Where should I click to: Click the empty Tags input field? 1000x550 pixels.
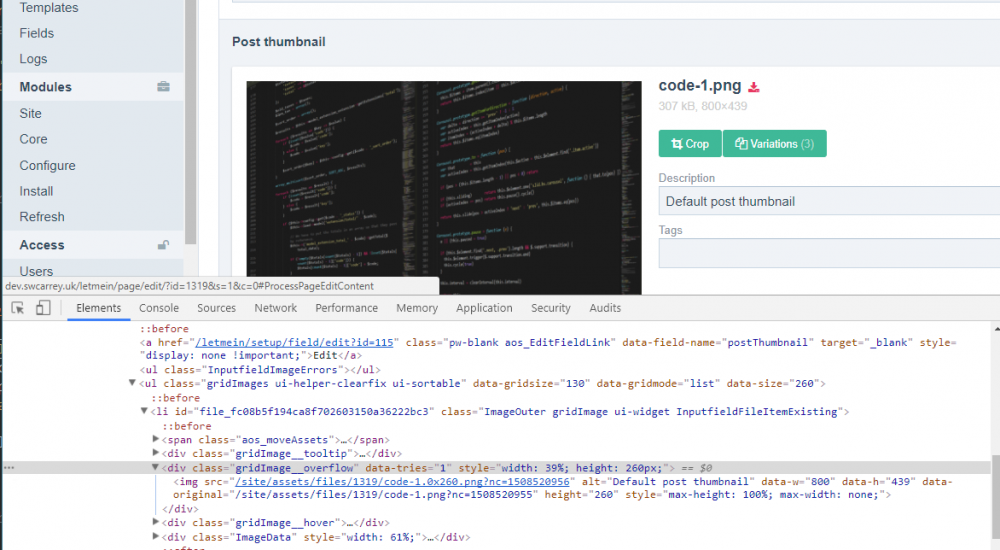(828, 253)
